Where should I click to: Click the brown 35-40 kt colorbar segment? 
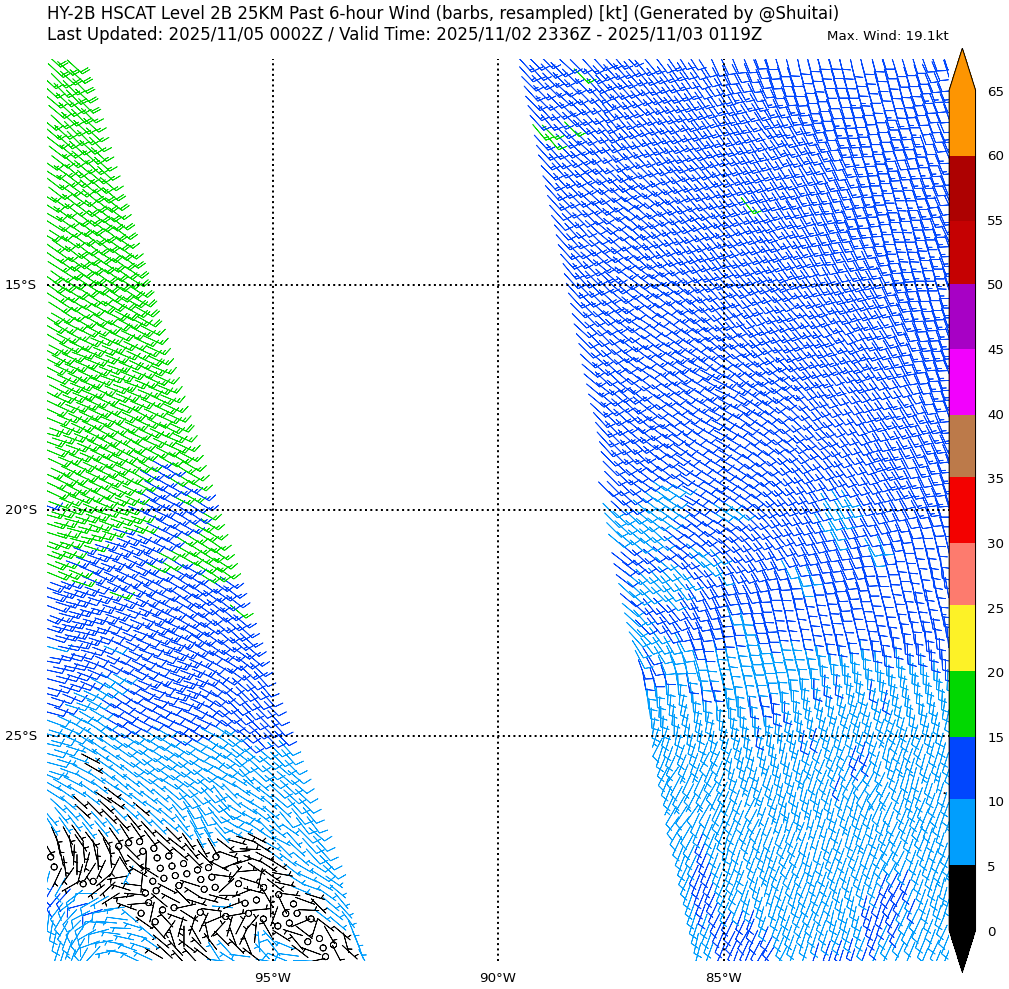click(x=961, y=446)
